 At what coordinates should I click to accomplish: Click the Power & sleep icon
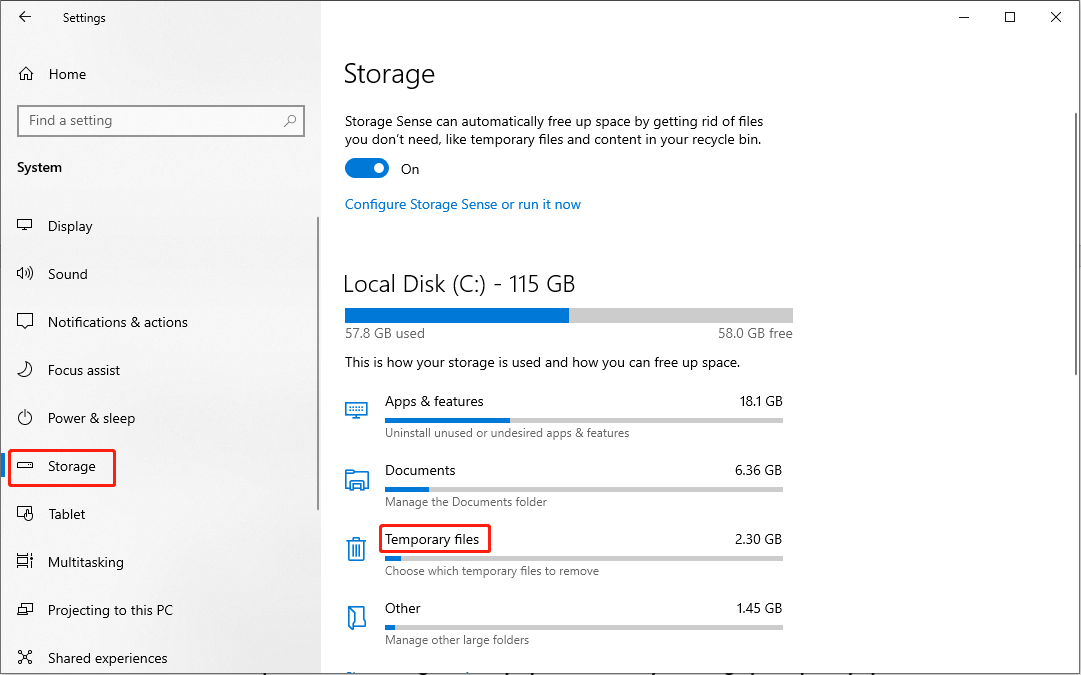coord(26,418)
